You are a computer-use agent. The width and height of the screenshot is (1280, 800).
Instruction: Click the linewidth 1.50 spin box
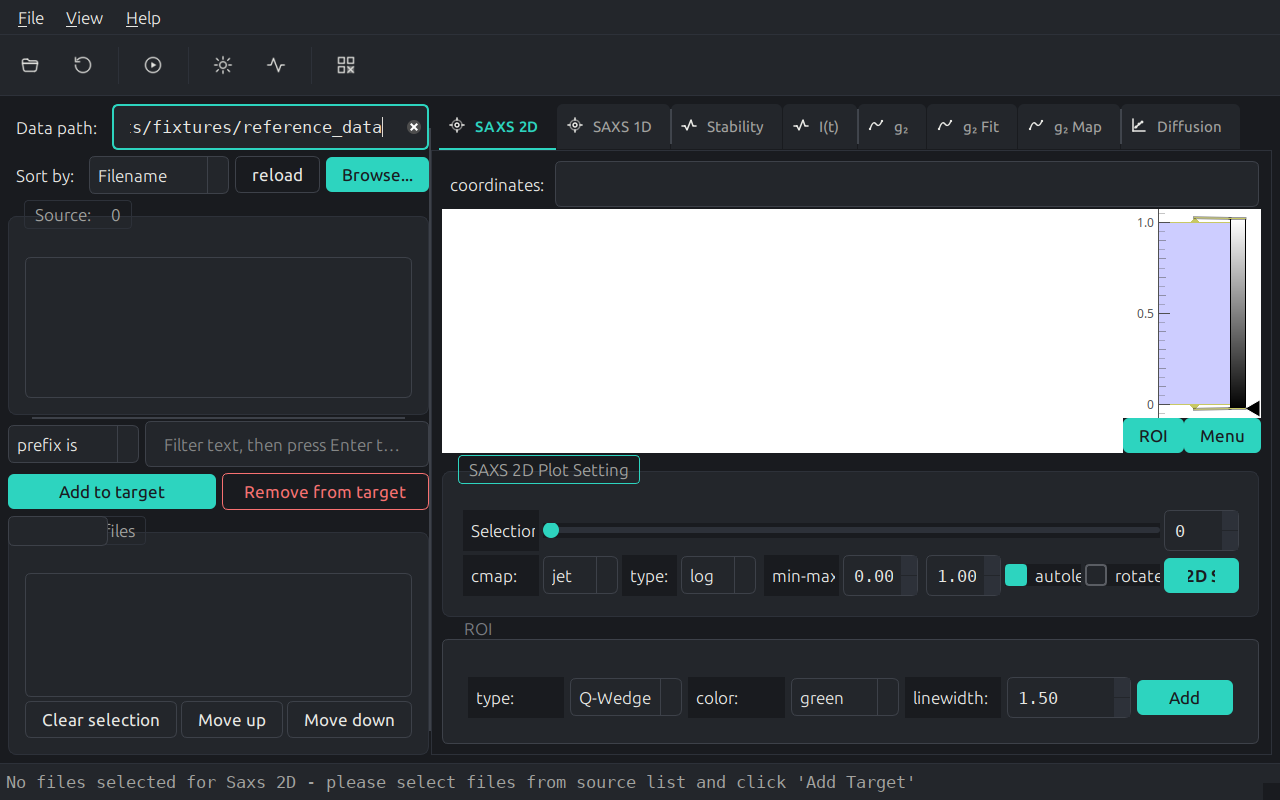(1068, 698)
